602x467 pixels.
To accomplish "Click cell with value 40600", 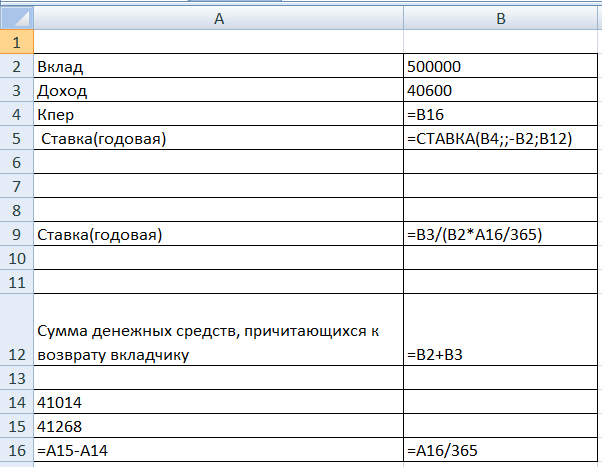I will 501,90.
